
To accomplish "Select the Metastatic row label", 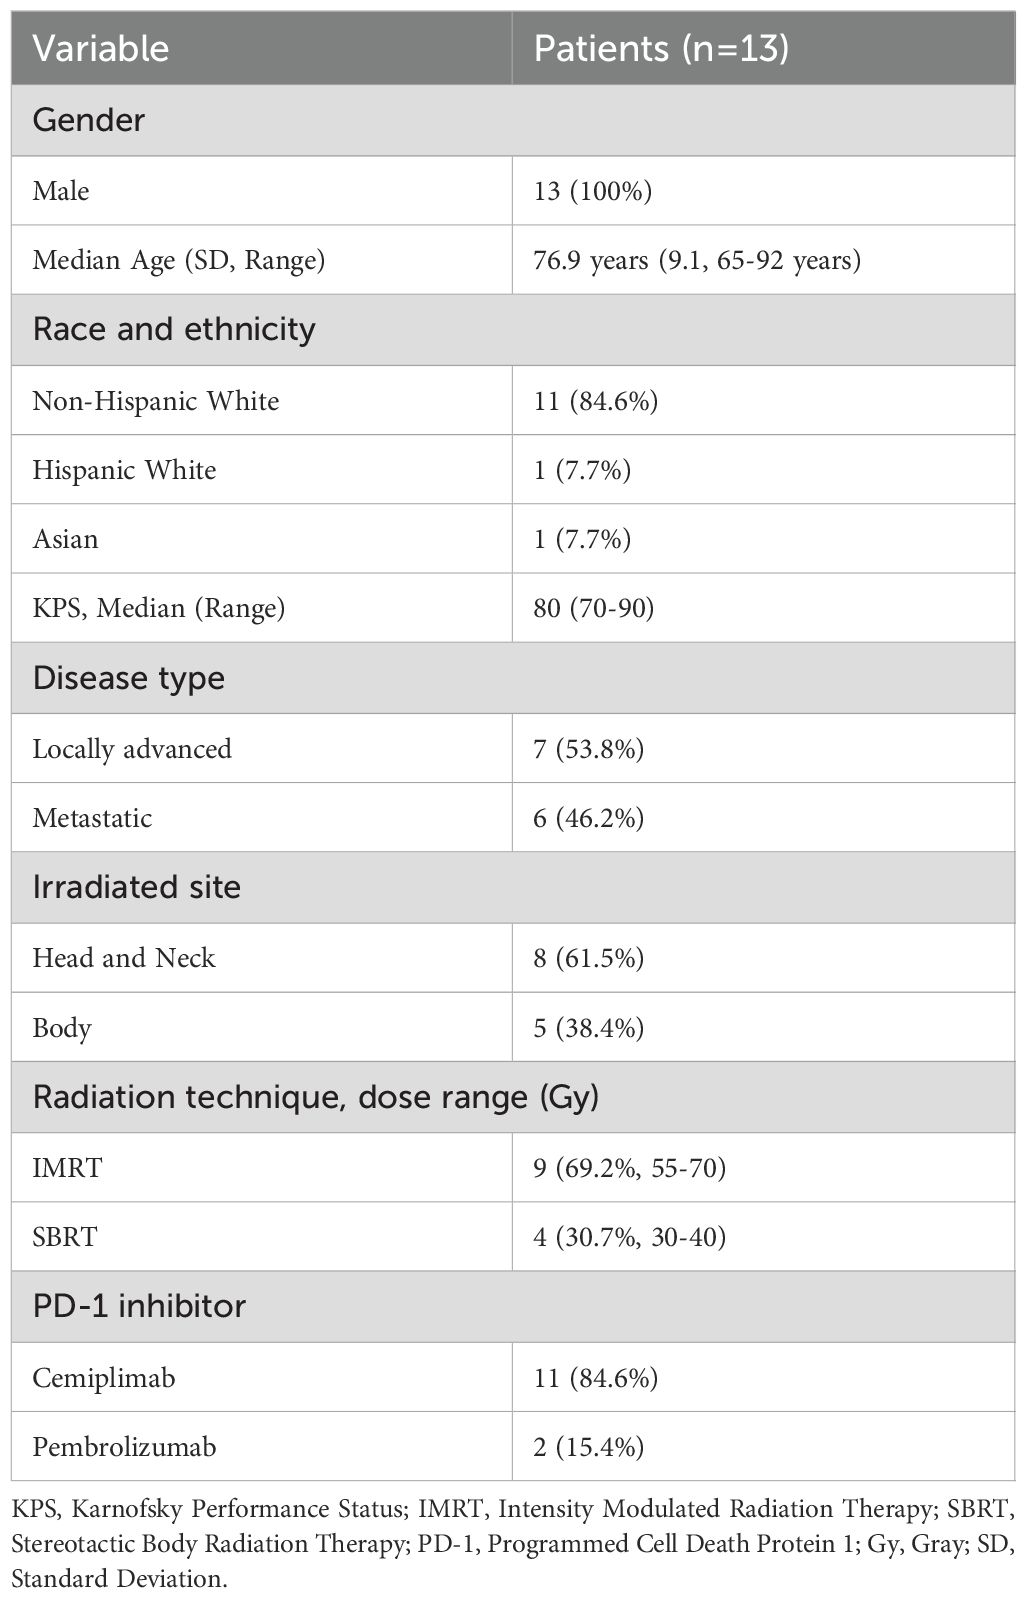I will pos(92,818).
